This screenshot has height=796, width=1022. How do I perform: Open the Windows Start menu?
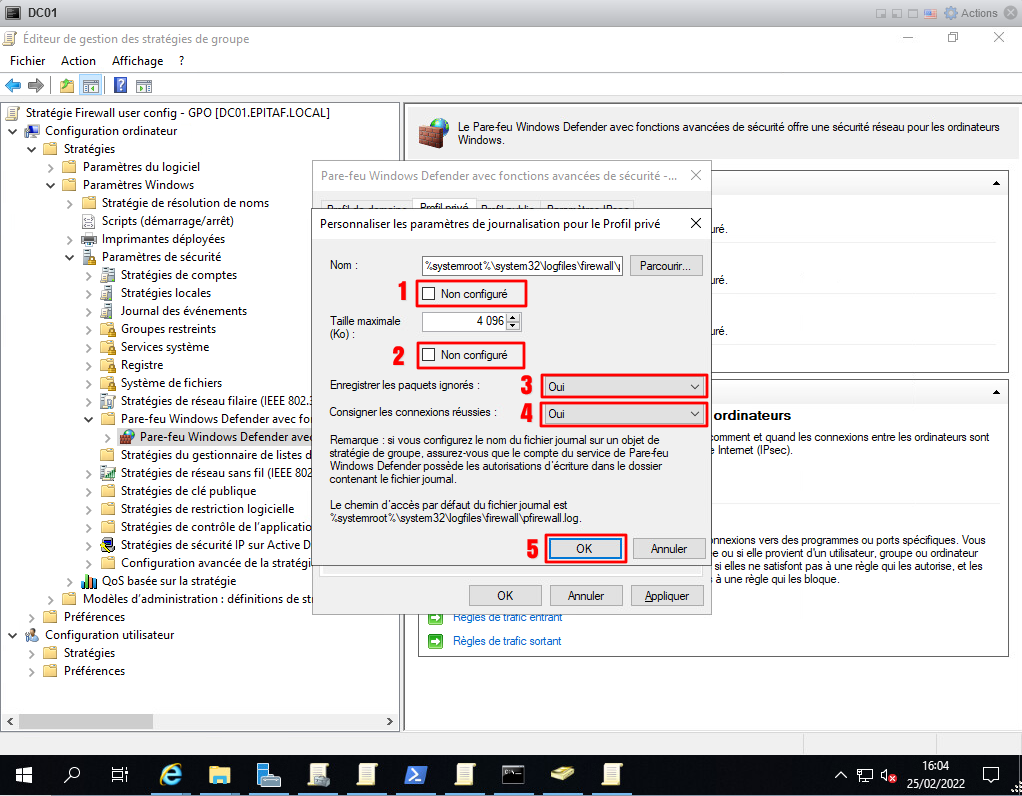[x=24, y=774]
